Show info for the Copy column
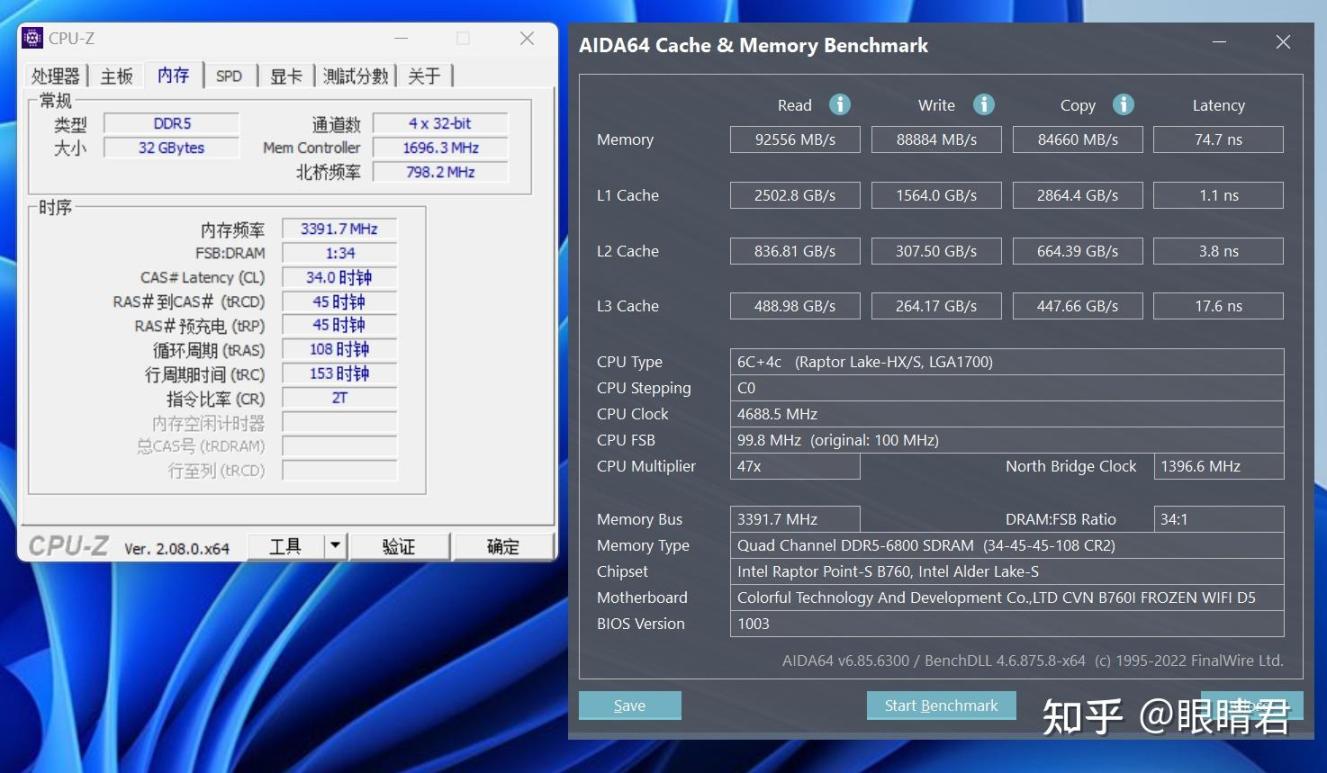The image size is (1327, 773). 1124,105
